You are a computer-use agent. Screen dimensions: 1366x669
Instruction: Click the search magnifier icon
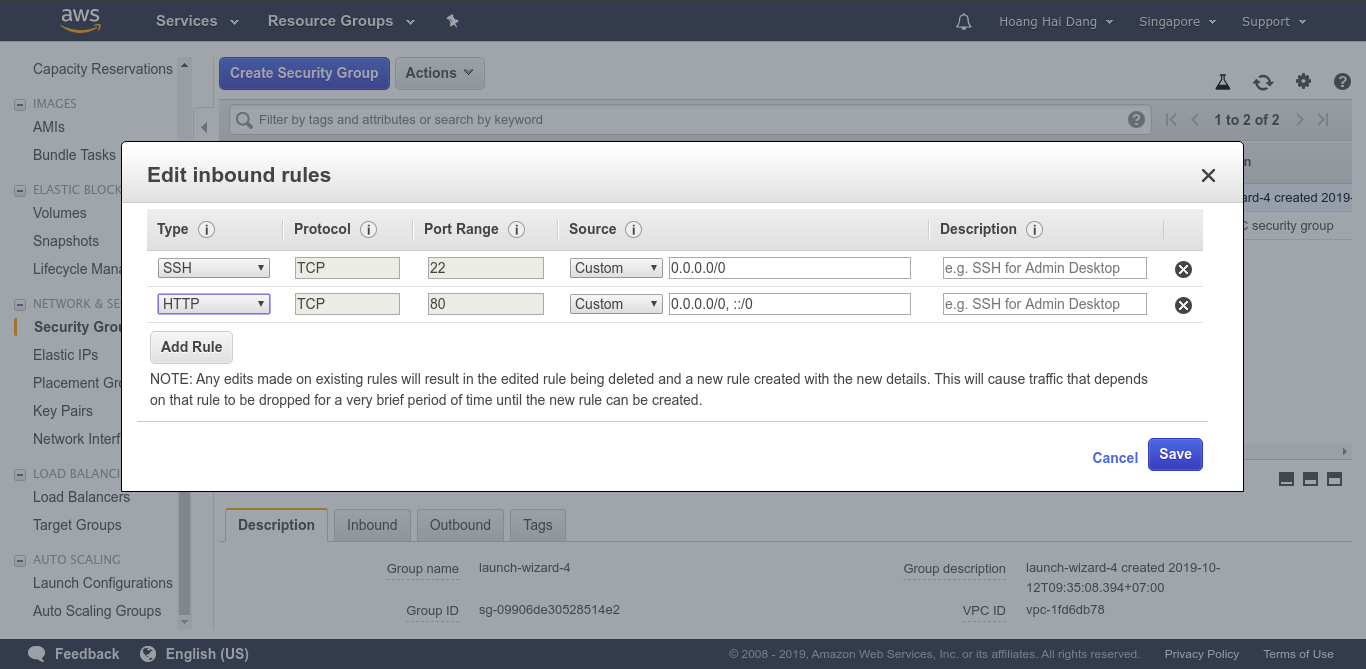(244, 120)
